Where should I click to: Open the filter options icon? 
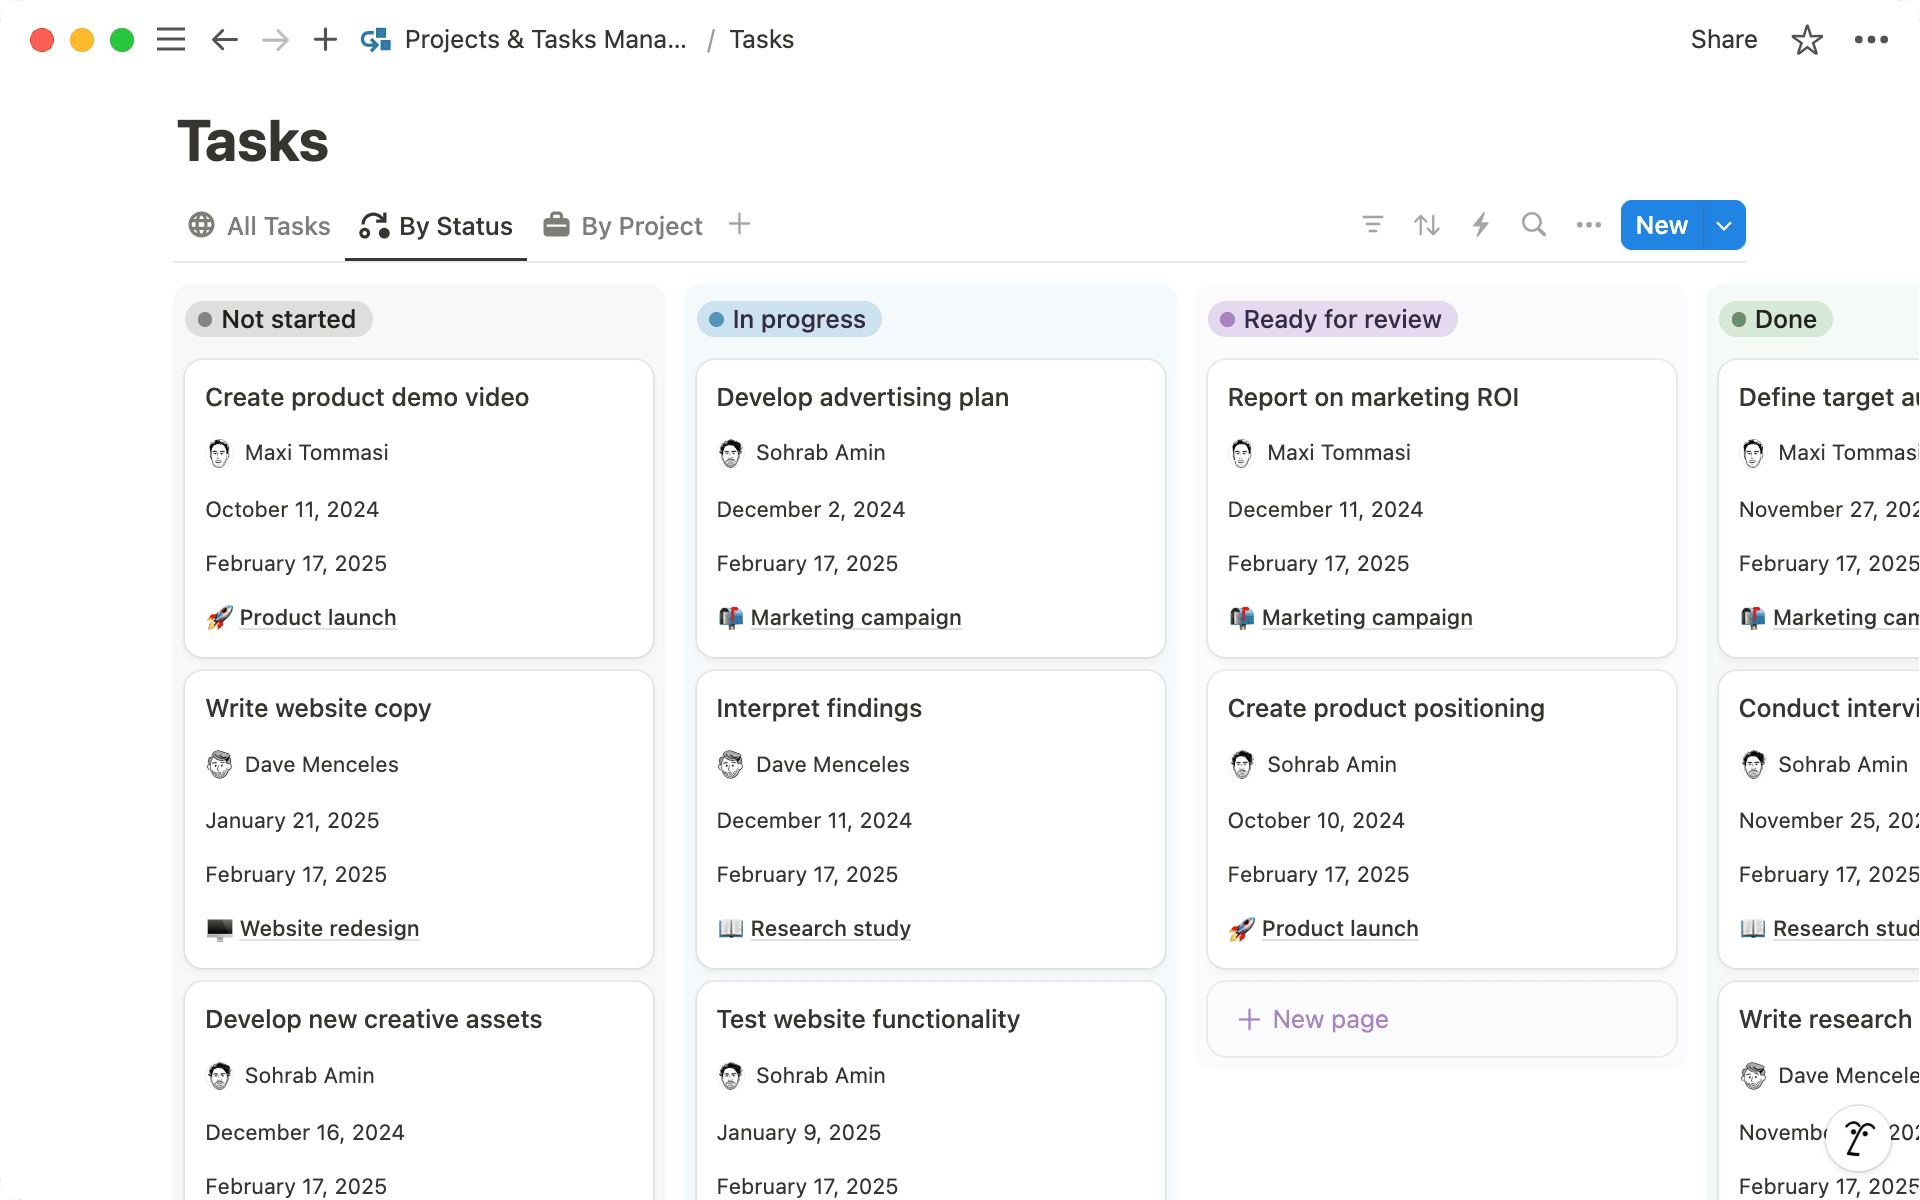(x=1372, y=224)
